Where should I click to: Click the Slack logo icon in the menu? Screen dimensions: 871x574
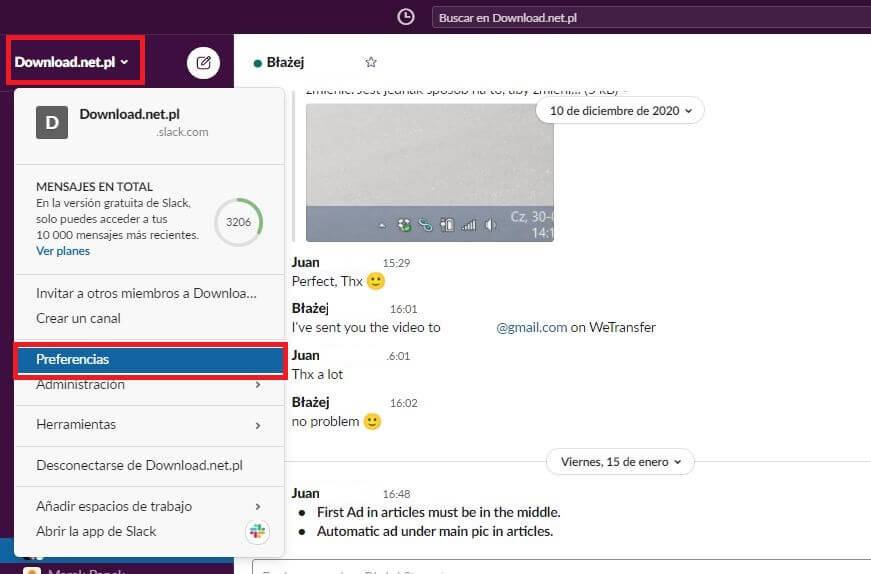257,531
